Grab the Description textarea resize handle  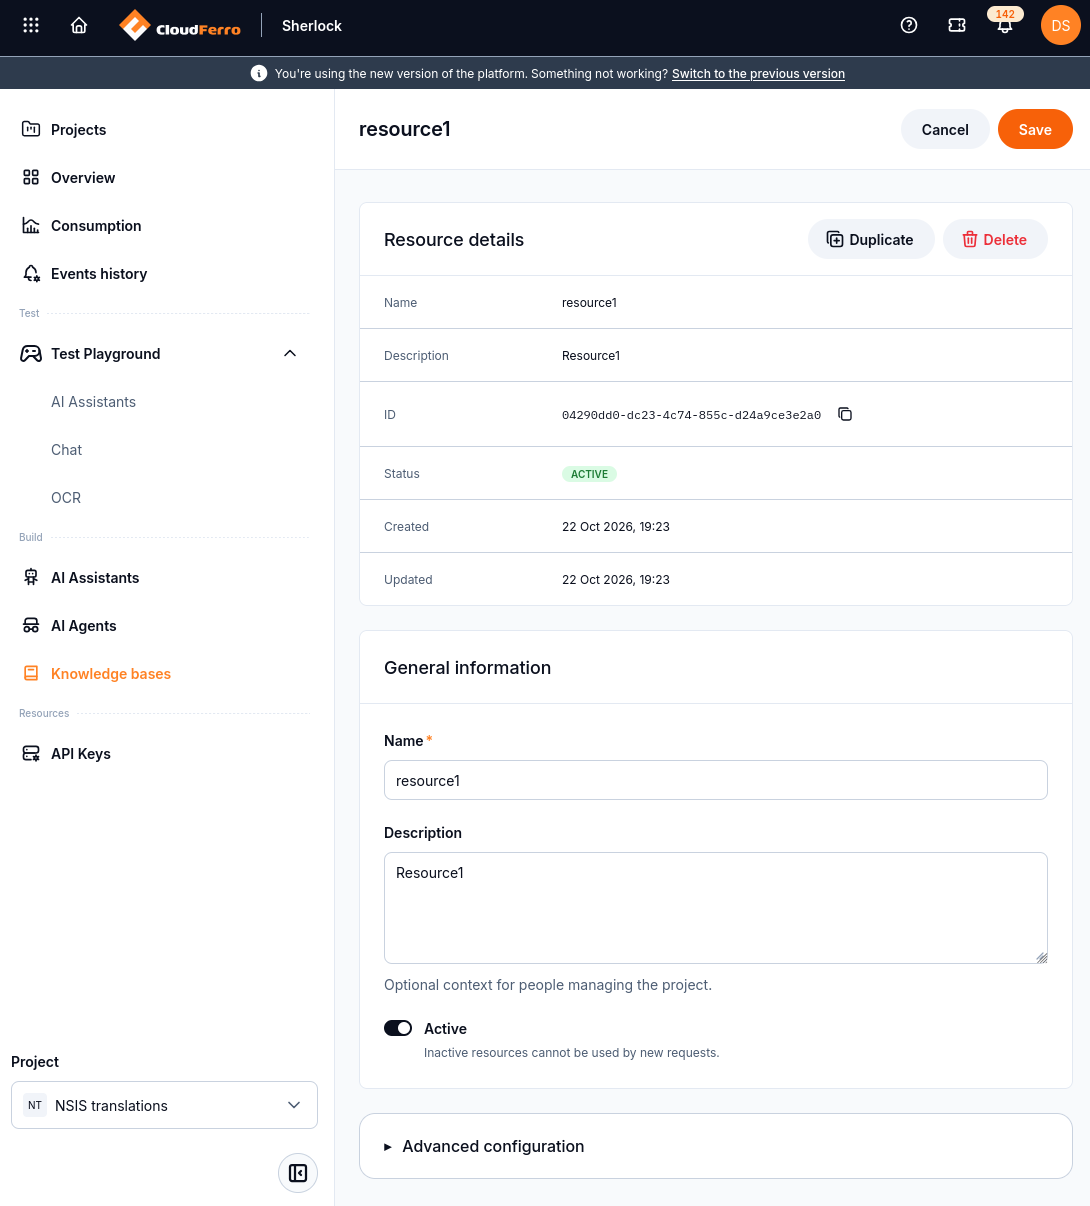[1041, 957]
